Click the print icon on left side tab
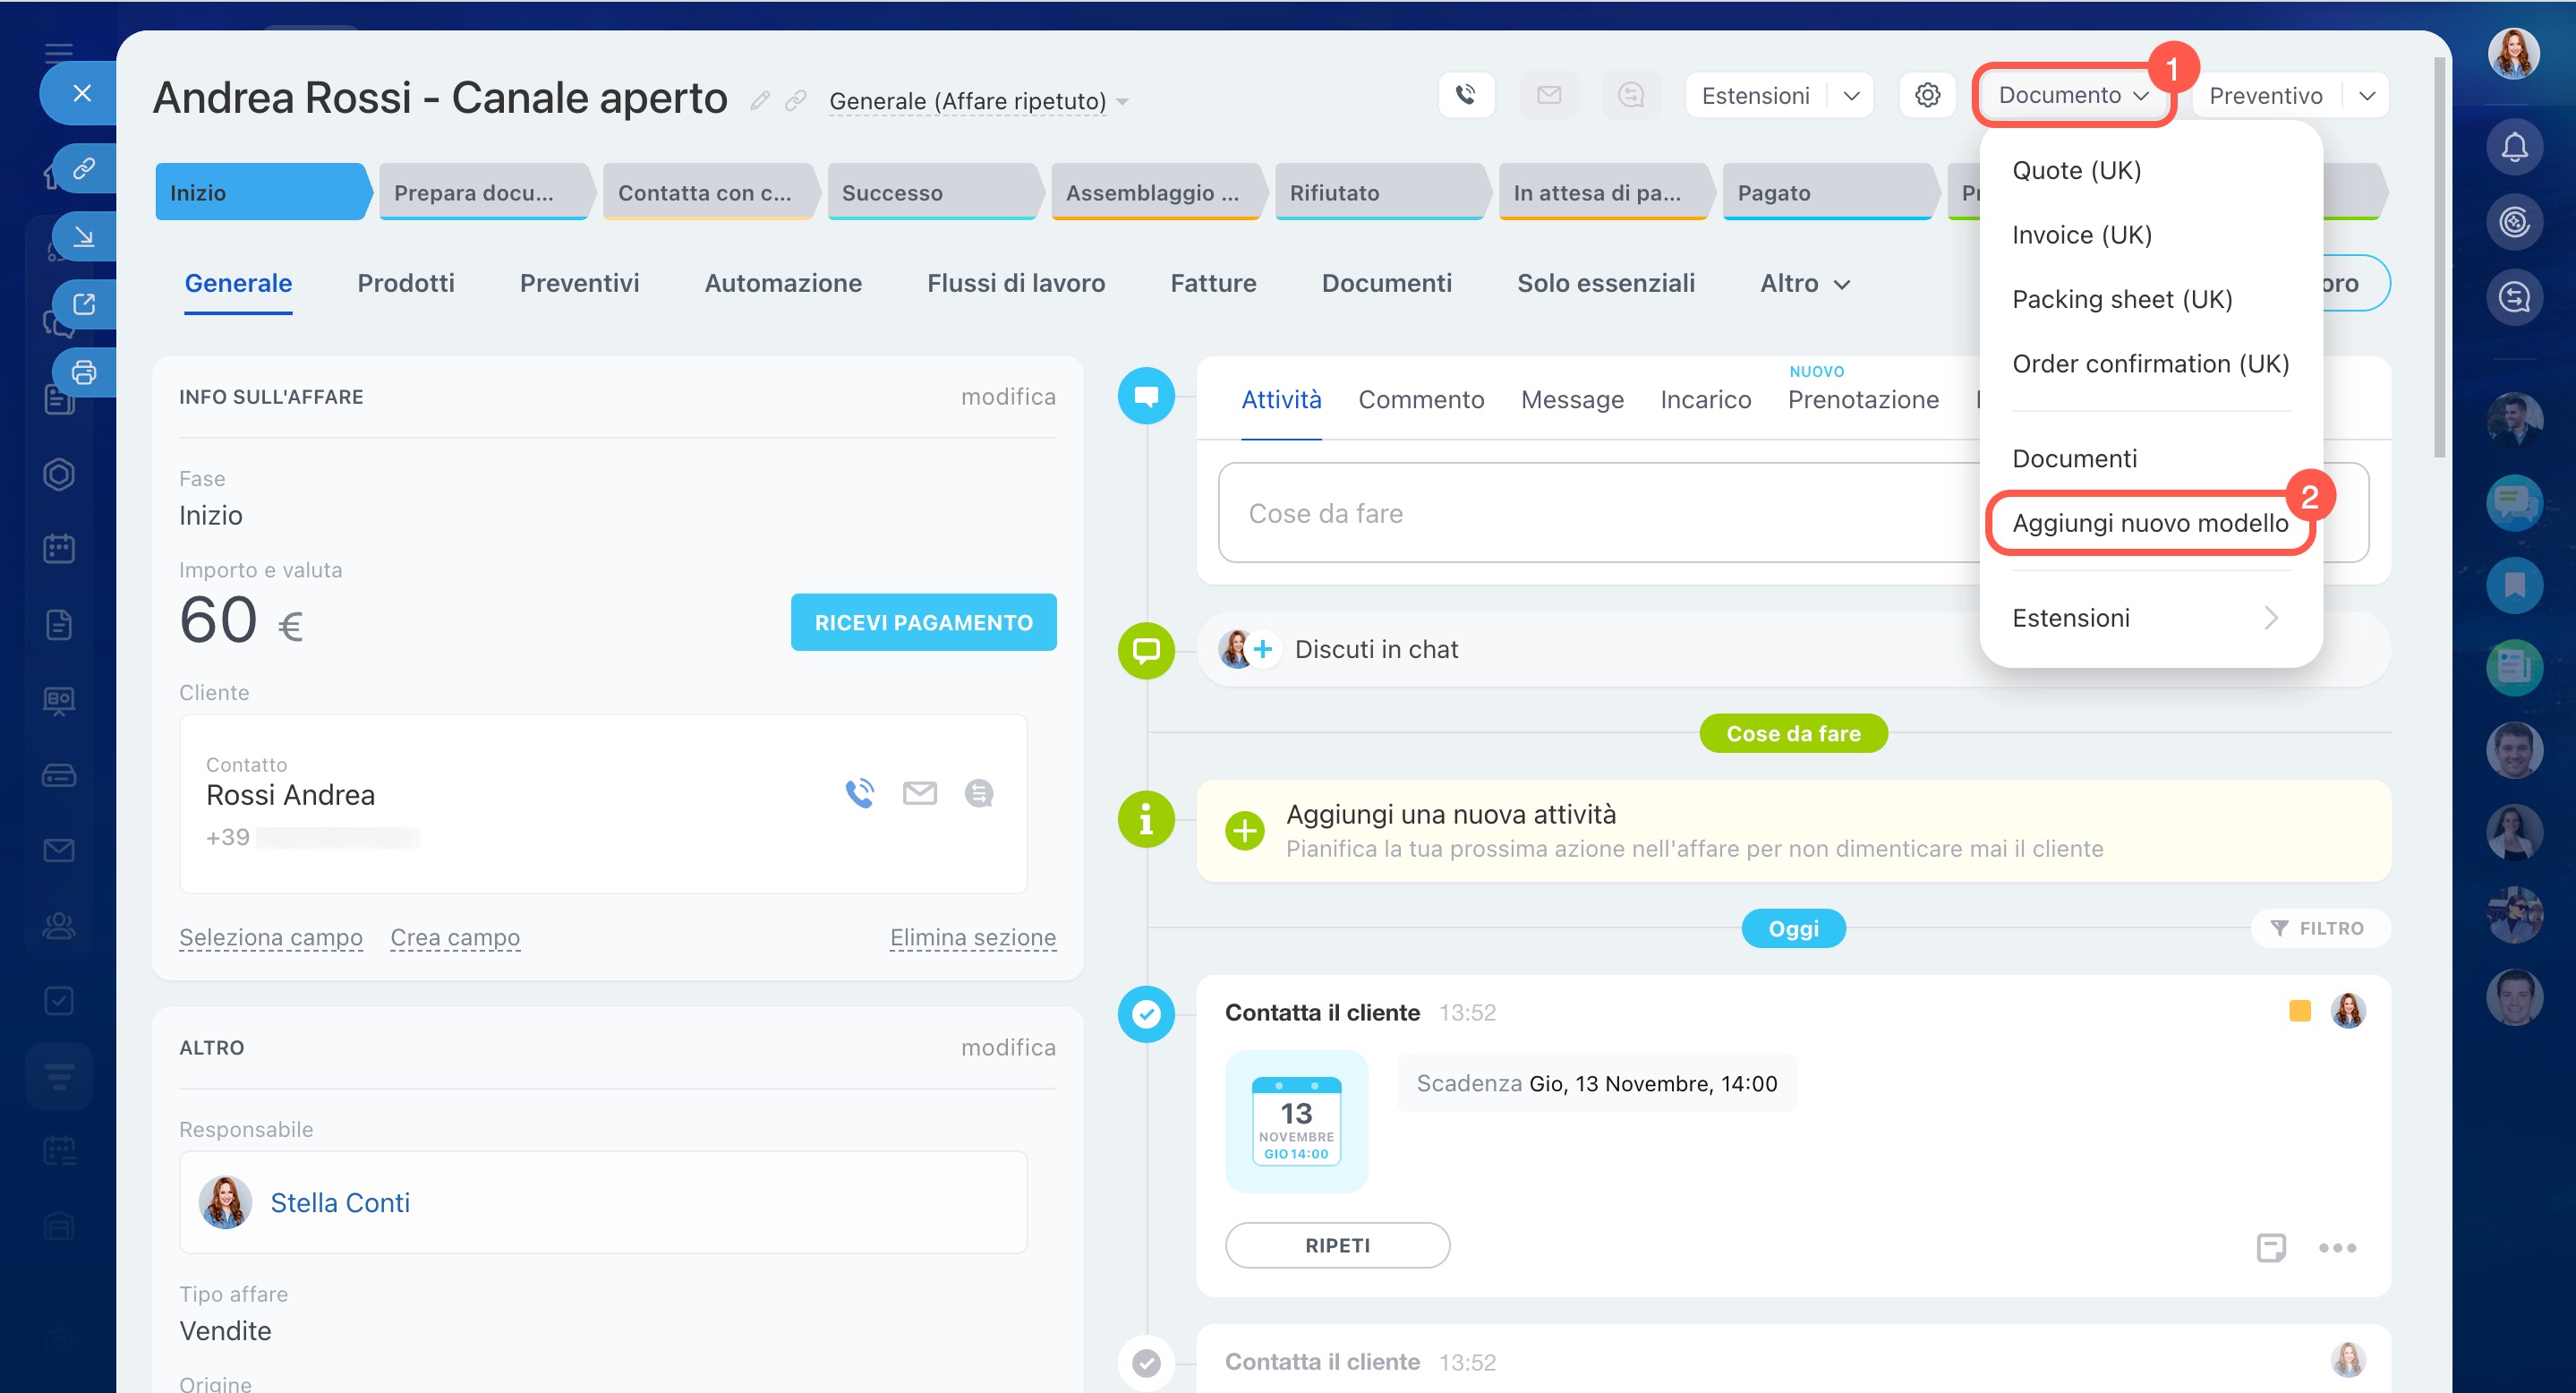Viewport: 2576px width, 1393px height. pyautogui.click(x=84, y=373)
